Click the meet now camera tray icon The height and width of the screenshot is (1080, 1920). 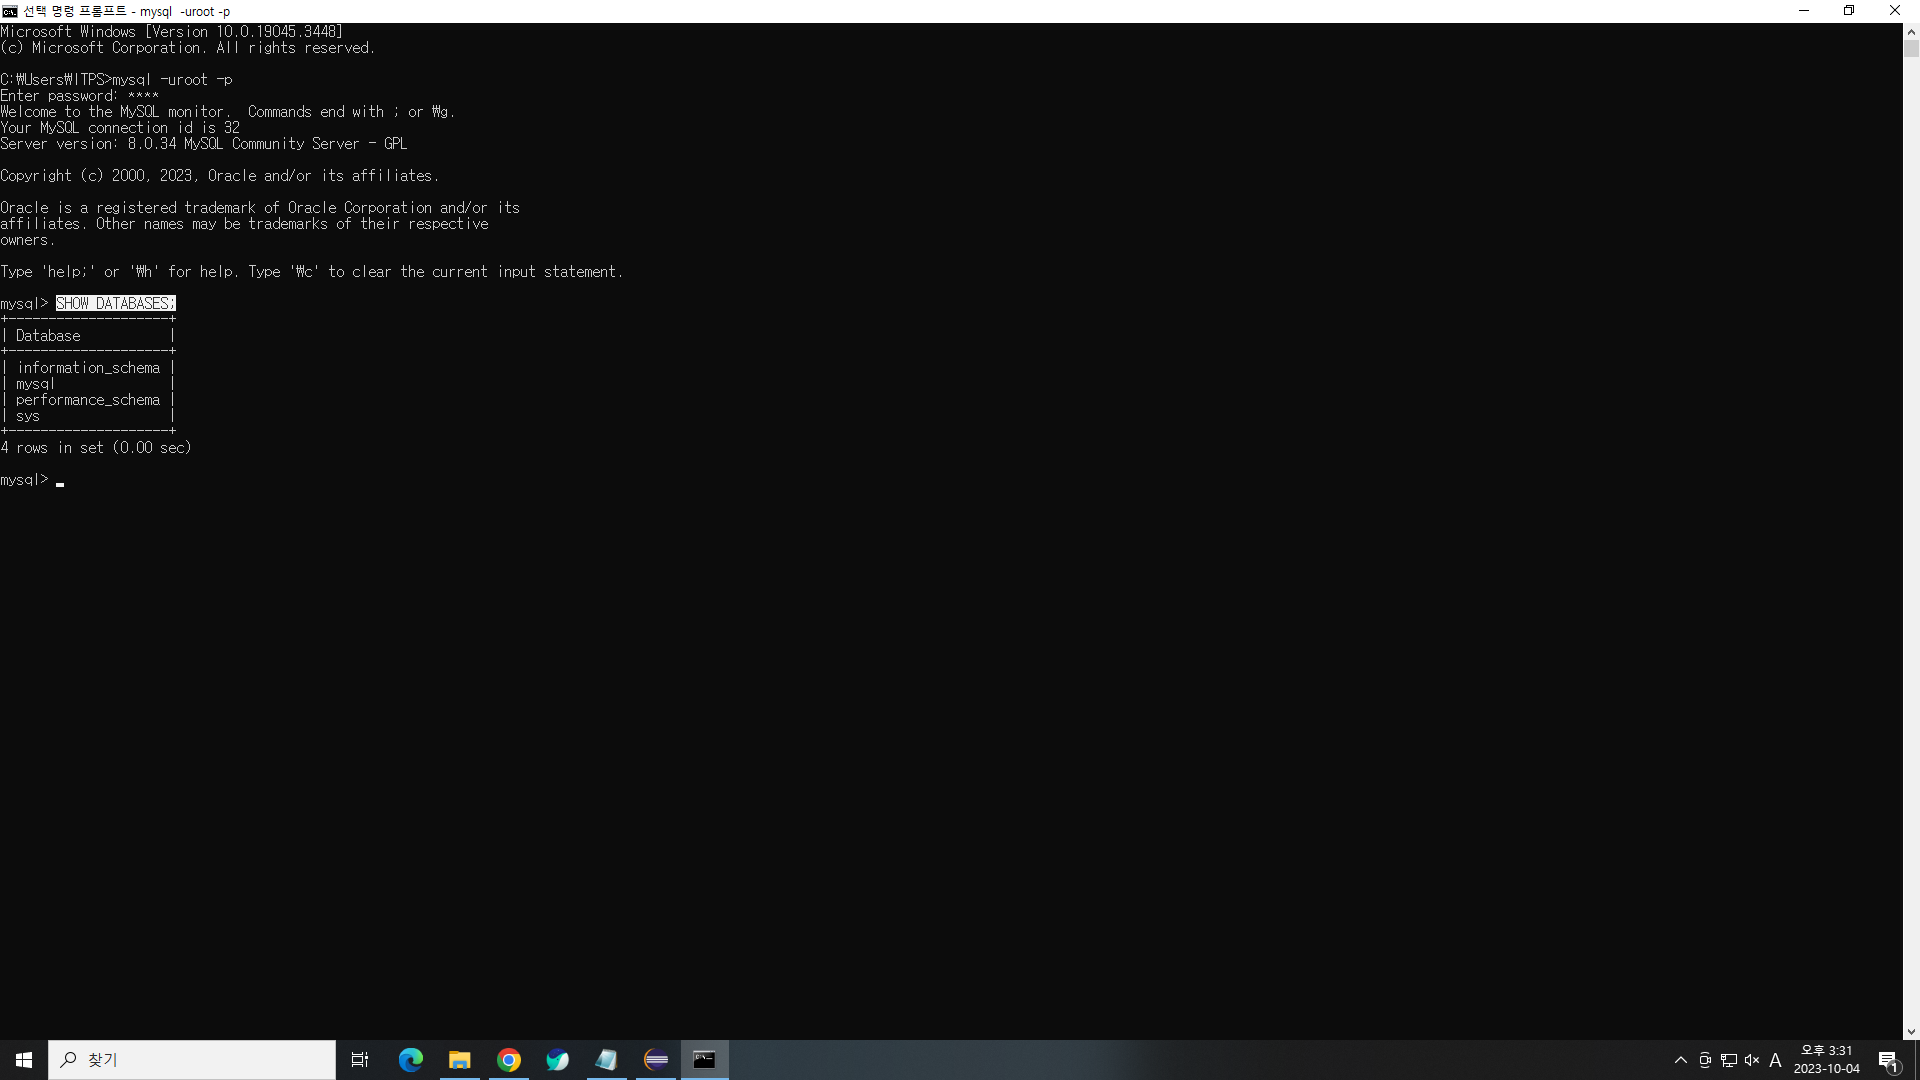[1705, 1060]
